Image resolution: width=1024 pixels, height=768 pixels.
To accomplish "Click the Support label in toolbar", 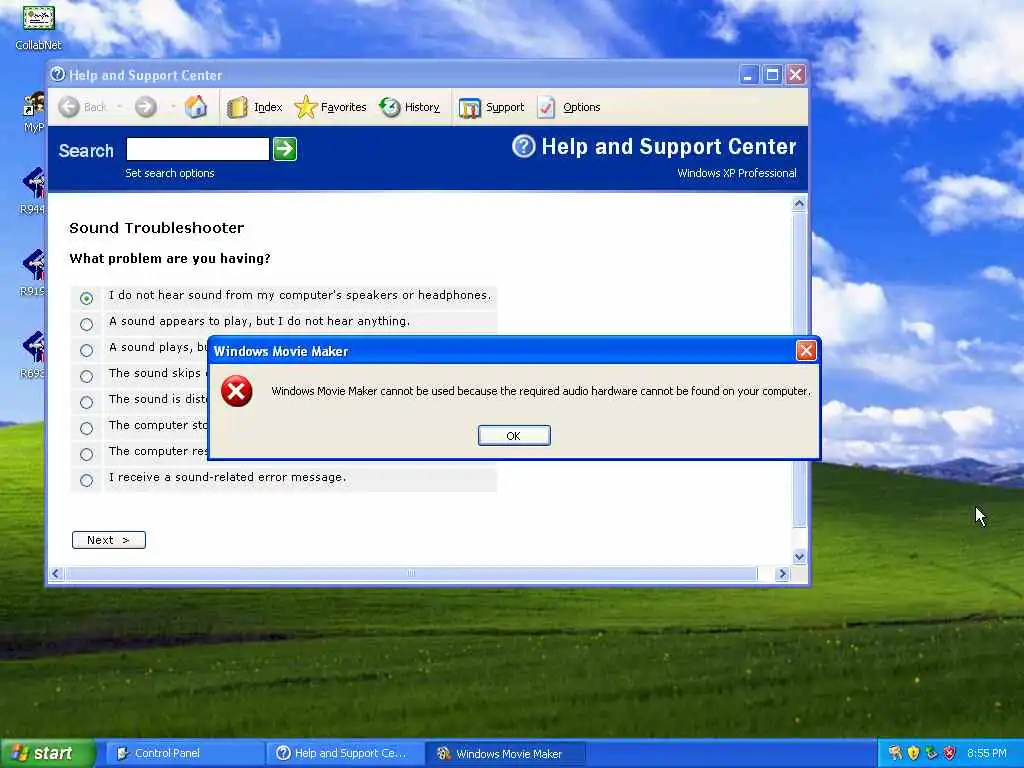I will pyautogui.click(x=505, y=107).
